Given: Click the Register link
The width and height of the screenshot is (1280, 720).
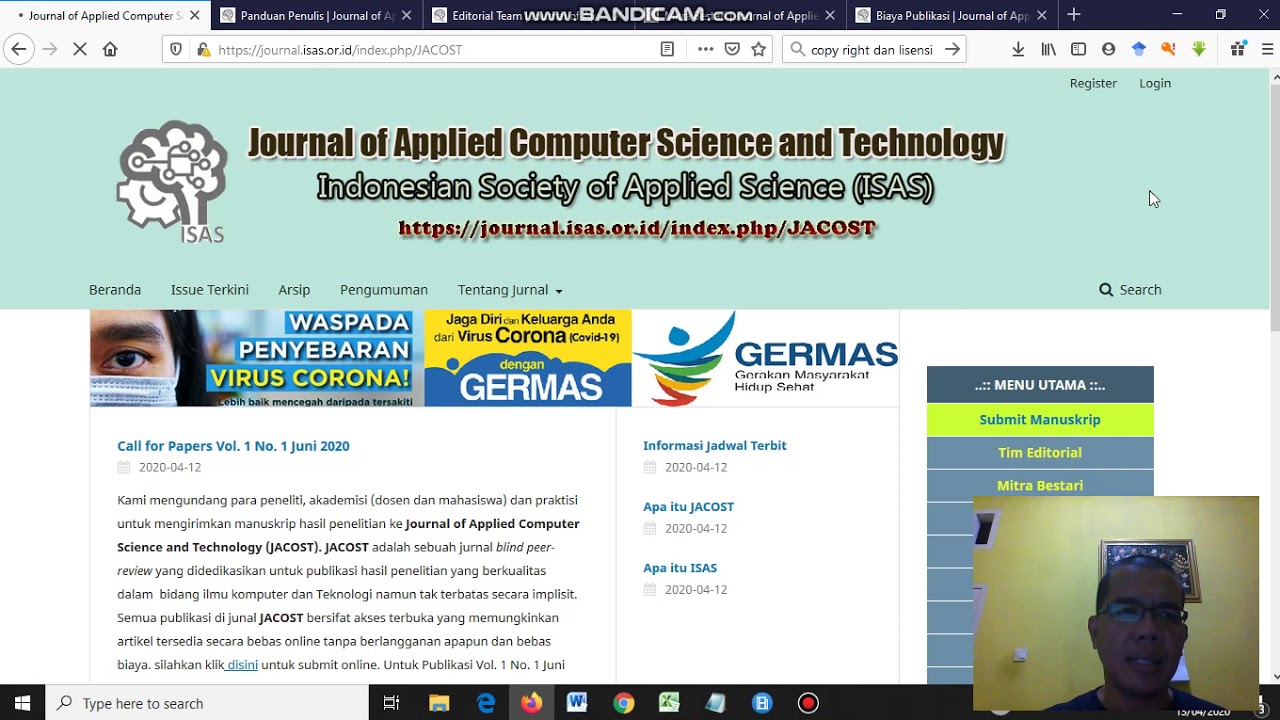Looking at the screenshot, I should [x=1093, y=83].
